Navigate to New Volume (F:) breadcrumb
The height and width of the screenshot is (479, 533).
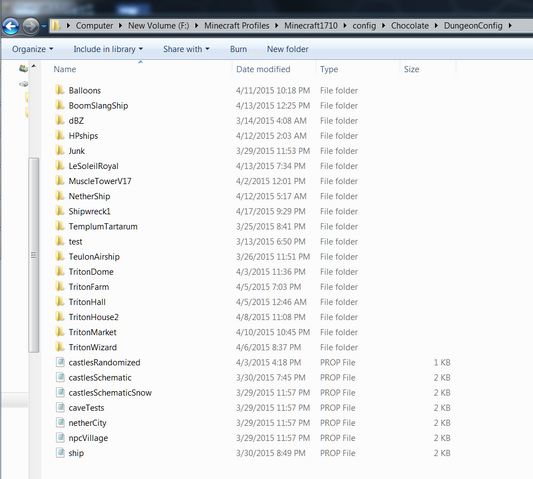[158, 25]
